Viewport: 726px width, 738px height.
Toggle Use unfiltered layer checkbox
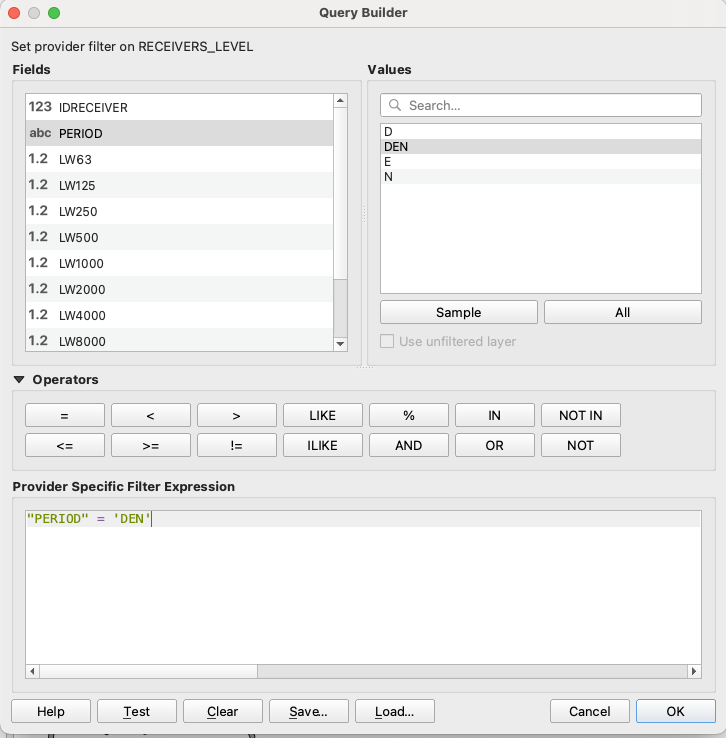point(387,341)
